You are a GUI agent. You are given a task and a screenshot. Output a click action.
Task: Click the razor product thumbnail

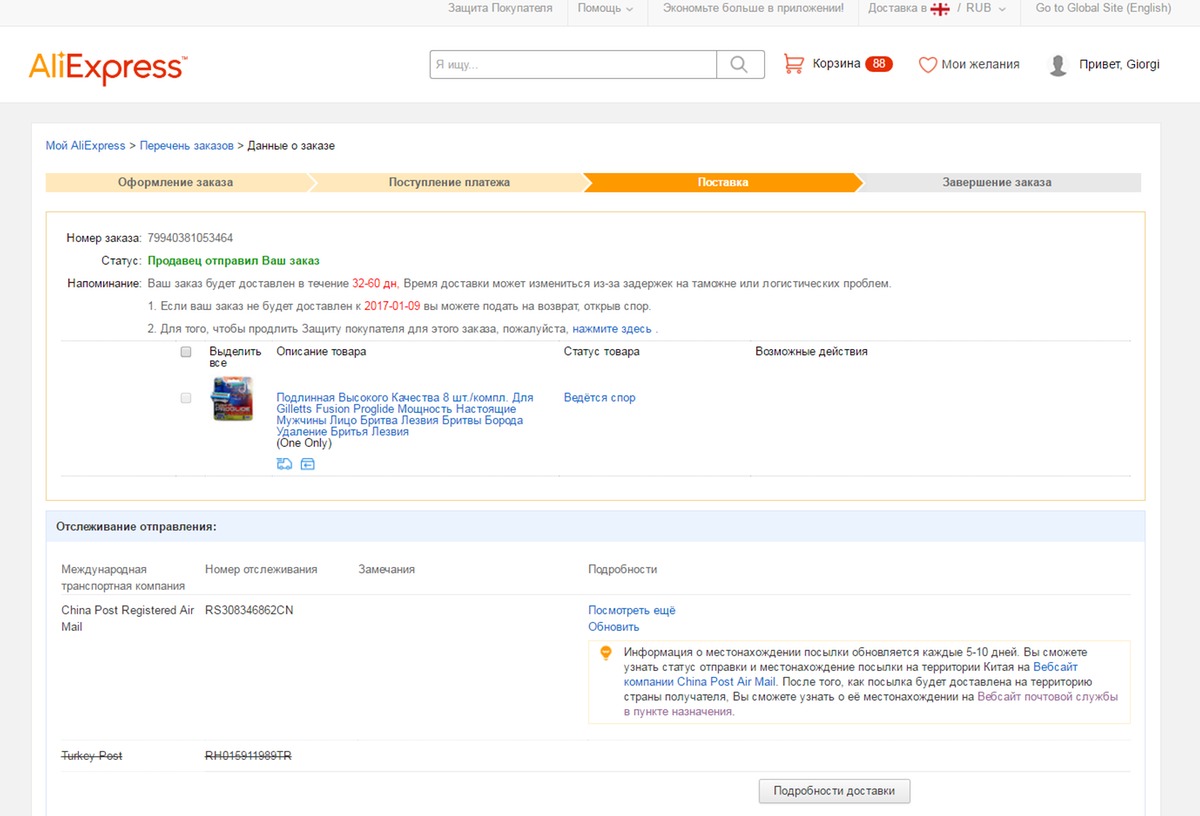pos(232,399)
